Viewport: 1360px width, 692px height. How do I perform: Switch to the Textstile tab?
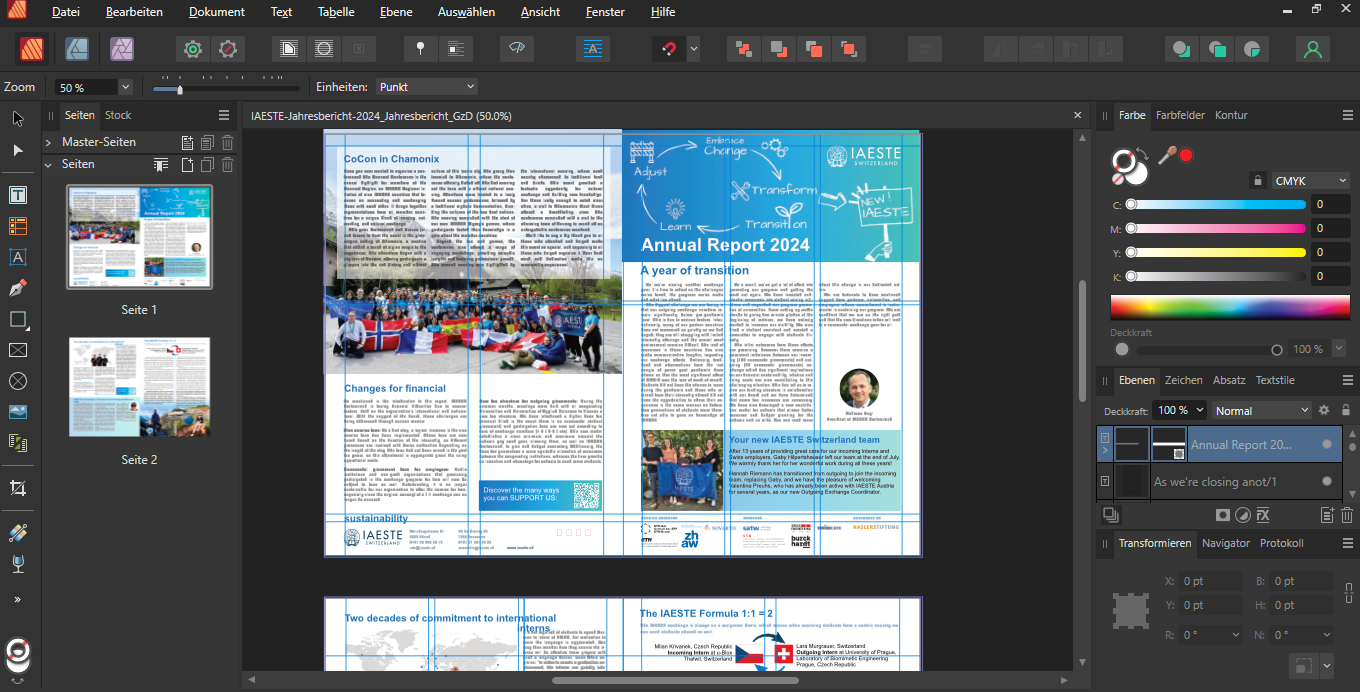(x=1275, y=380)
